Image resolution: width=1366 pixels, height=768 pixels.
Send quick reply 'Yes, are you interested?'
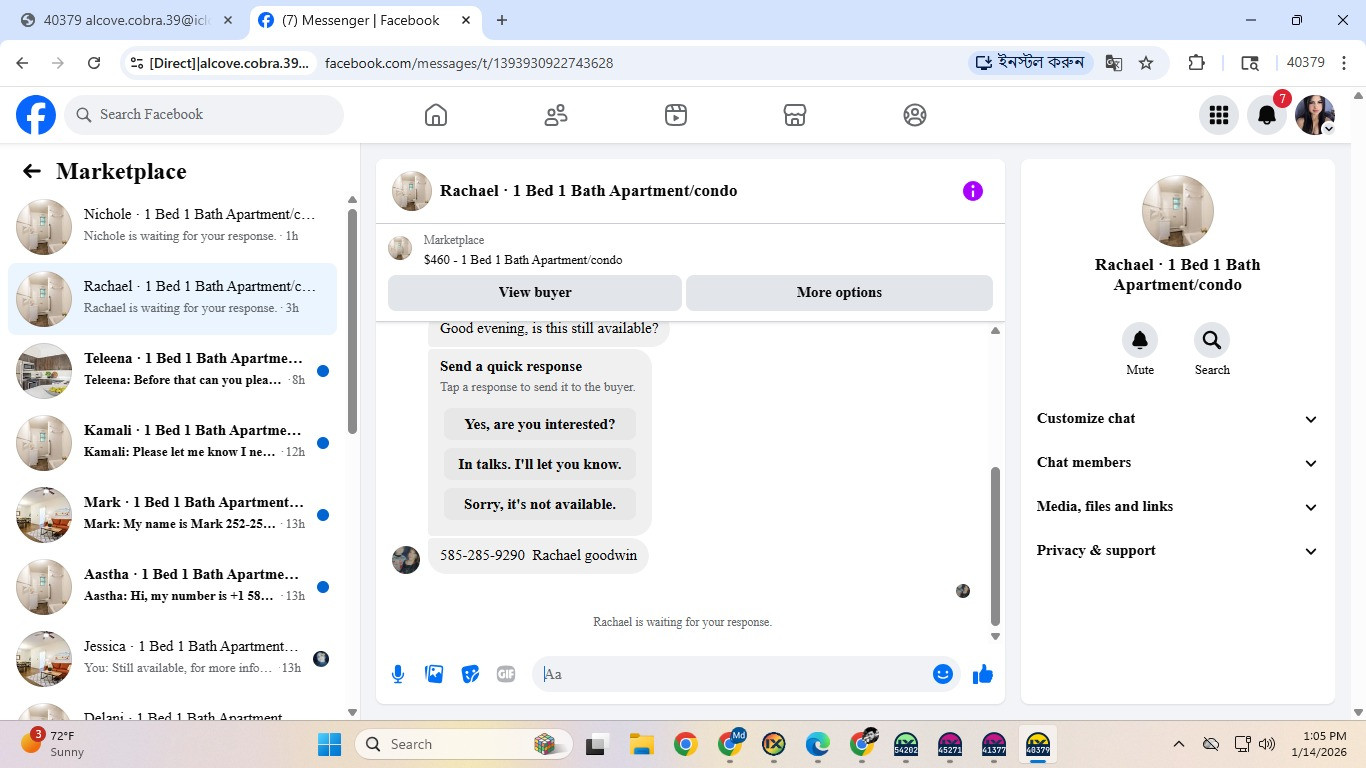click(540, 424)
